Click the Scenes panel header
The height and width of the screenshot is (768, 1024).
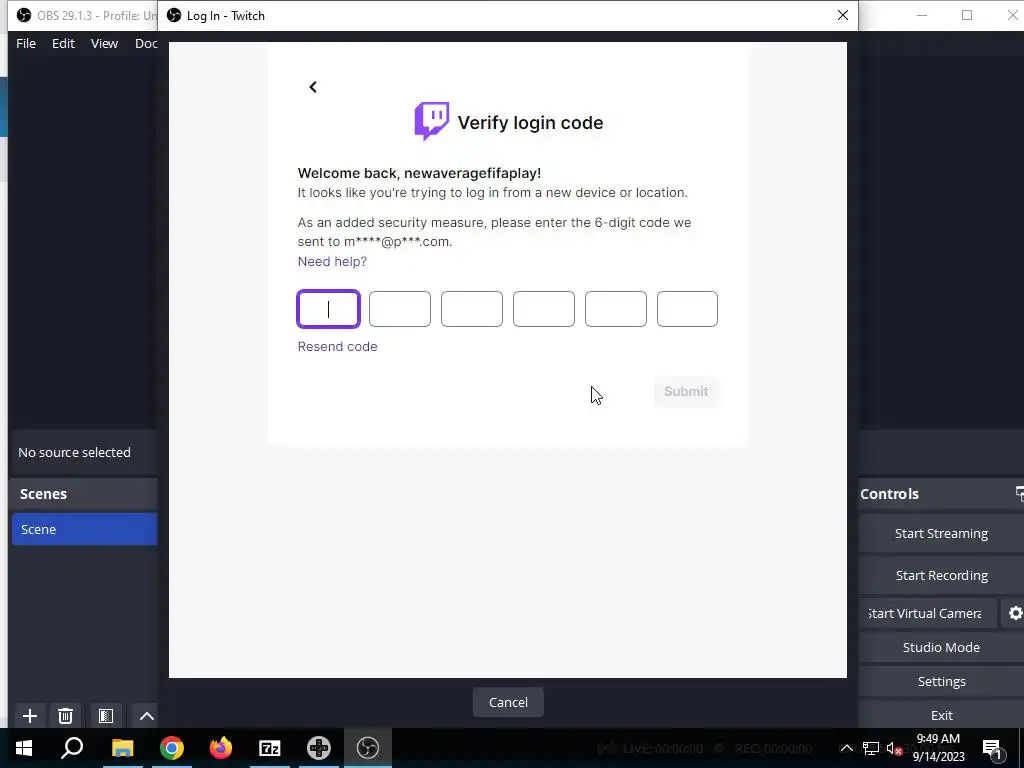click(x=84, y=494)
